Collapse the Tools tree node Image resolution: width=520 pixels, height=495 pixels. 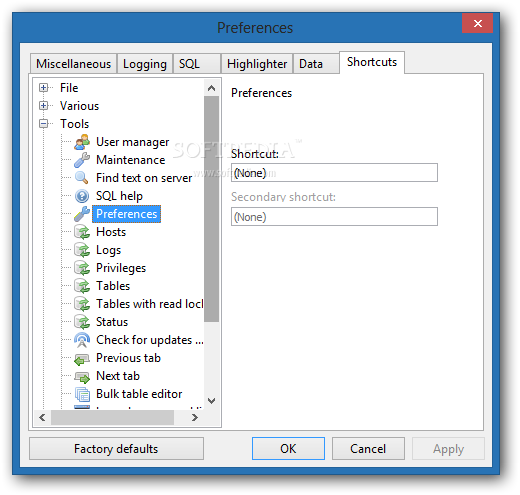(43, 124)
